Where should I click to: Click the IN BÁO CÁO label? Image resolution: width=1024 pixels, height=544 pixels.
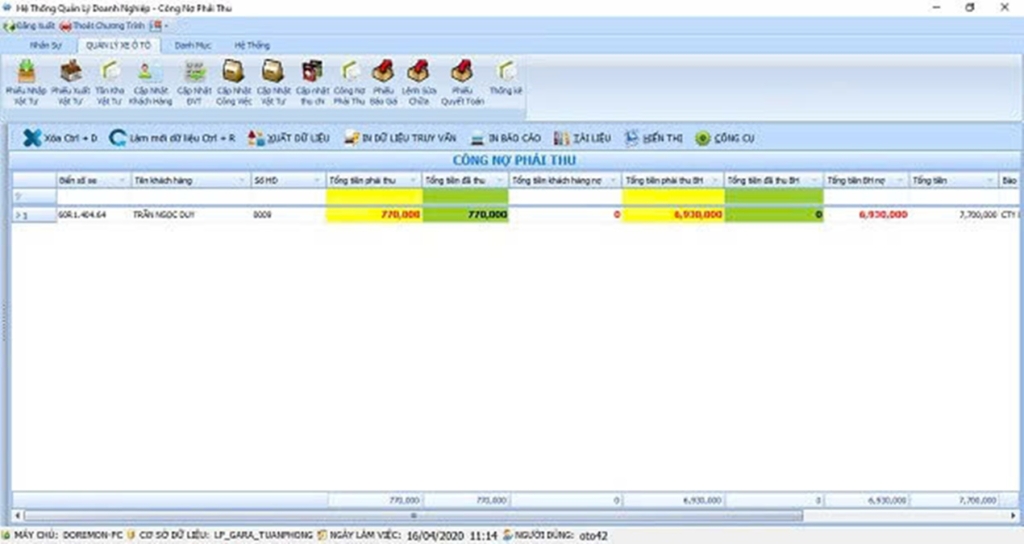point(515,138)
